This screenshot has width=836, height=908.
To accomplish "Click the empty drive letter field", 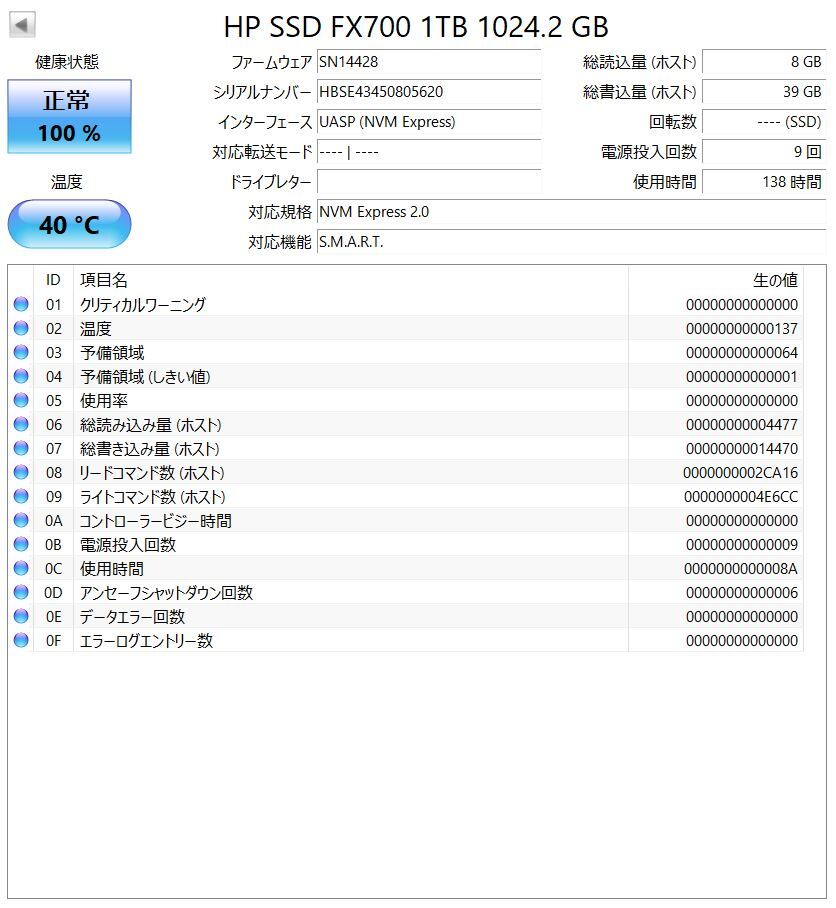I will 429,182.
